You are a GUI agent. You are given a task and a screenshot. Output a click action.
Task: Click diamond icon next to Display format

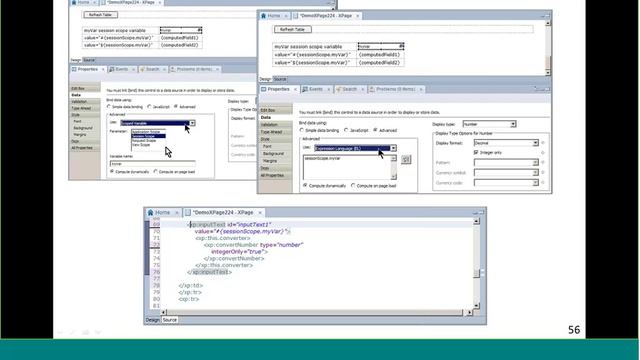pos(543,143)
